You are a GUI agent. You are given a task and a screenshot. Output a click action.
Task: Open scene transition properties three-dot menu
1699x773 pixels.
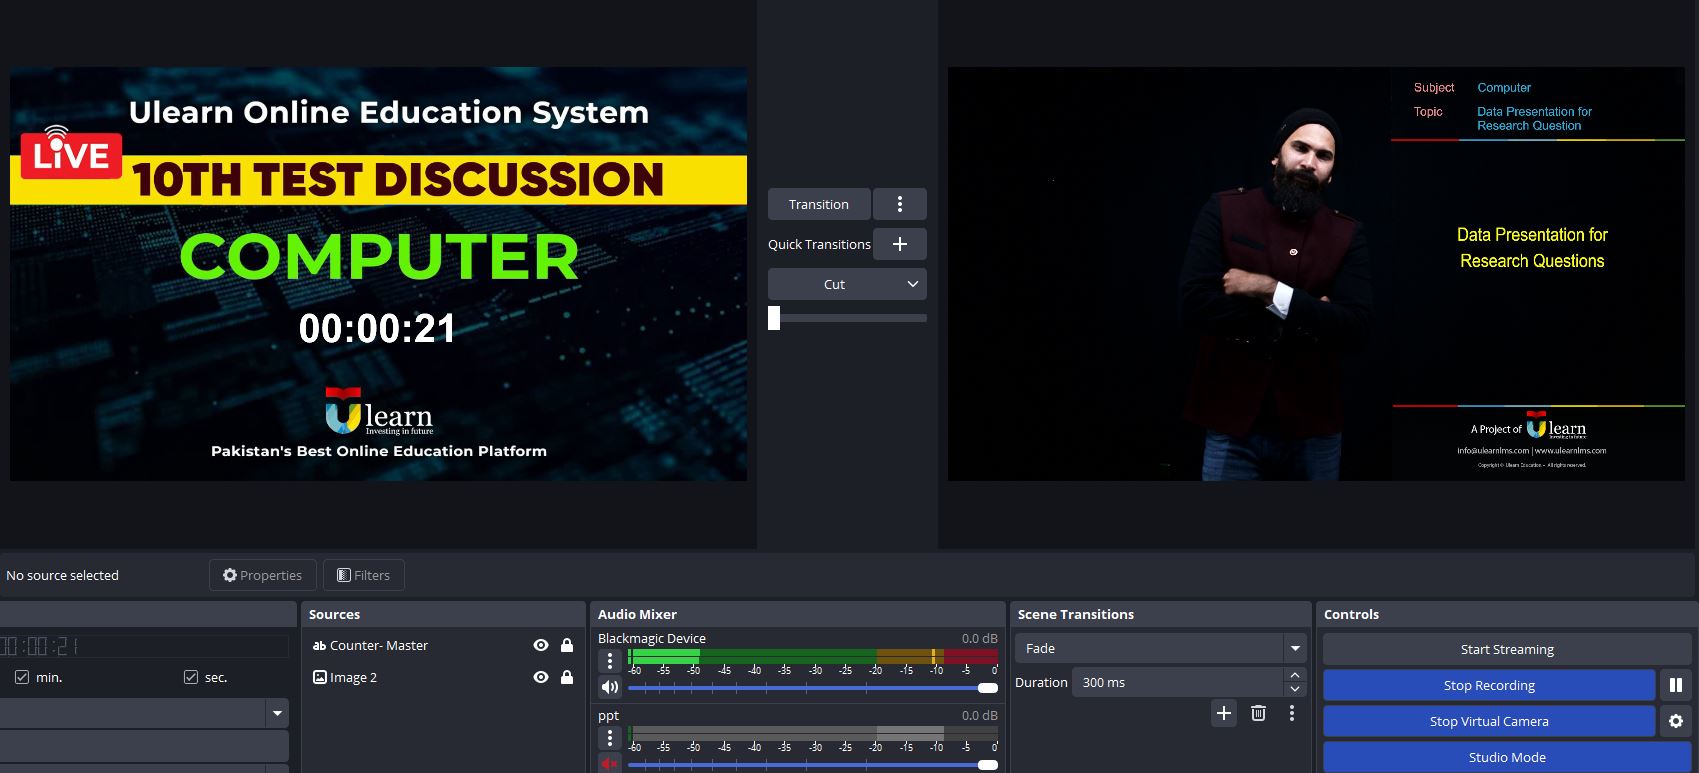click(x=1292, y=713)
